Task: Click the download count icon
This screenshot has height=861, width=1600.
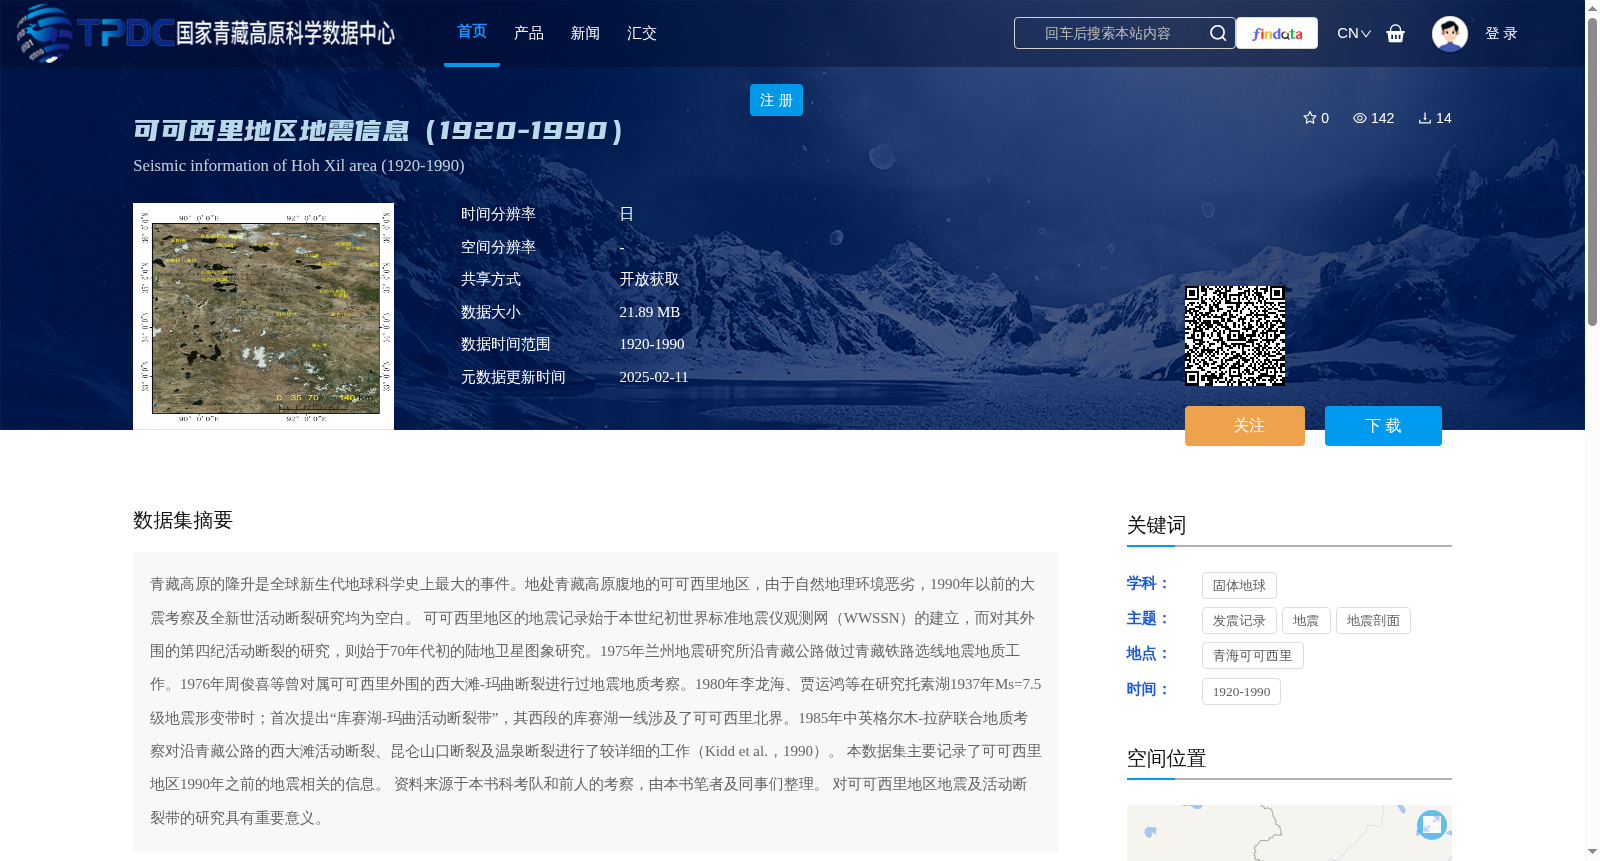Action: click(x=1425, y=118)
